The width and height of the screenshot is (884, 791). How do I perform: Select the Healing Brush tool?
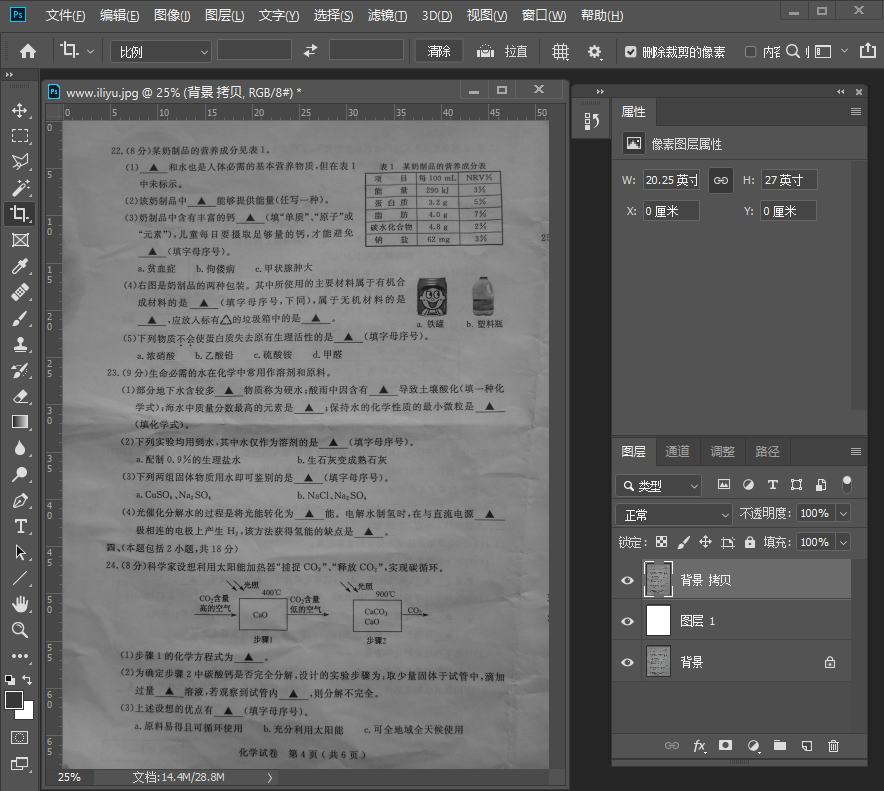[x=20, y=292]
